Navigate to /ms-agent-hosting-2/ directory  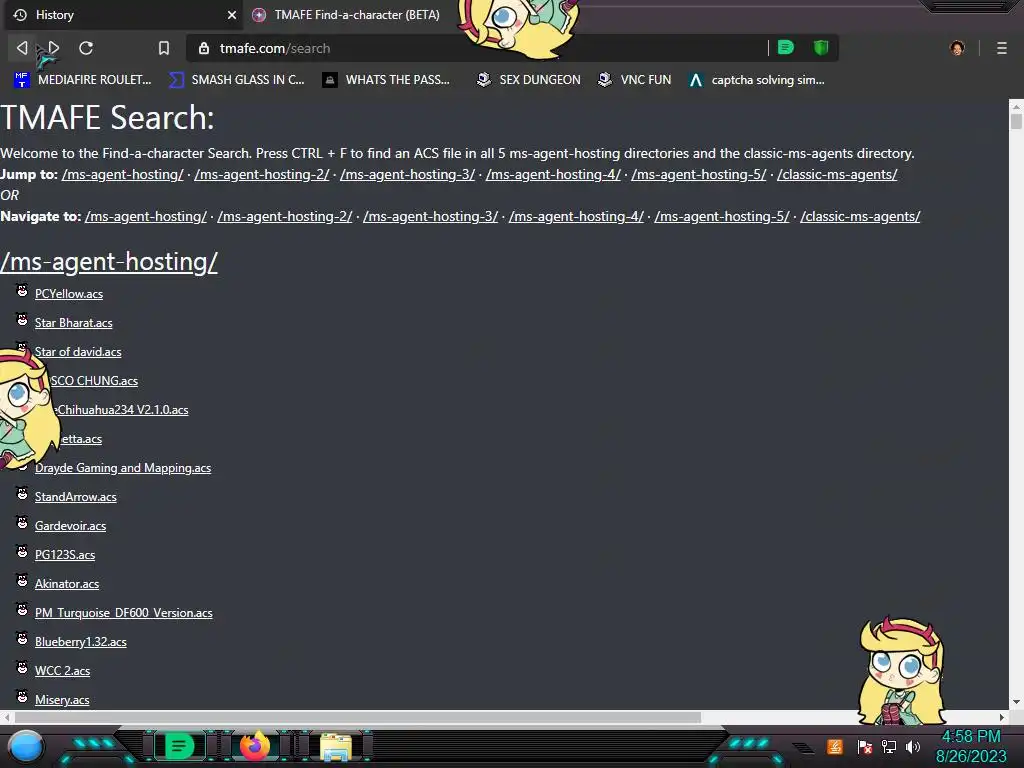coord(284,216)
